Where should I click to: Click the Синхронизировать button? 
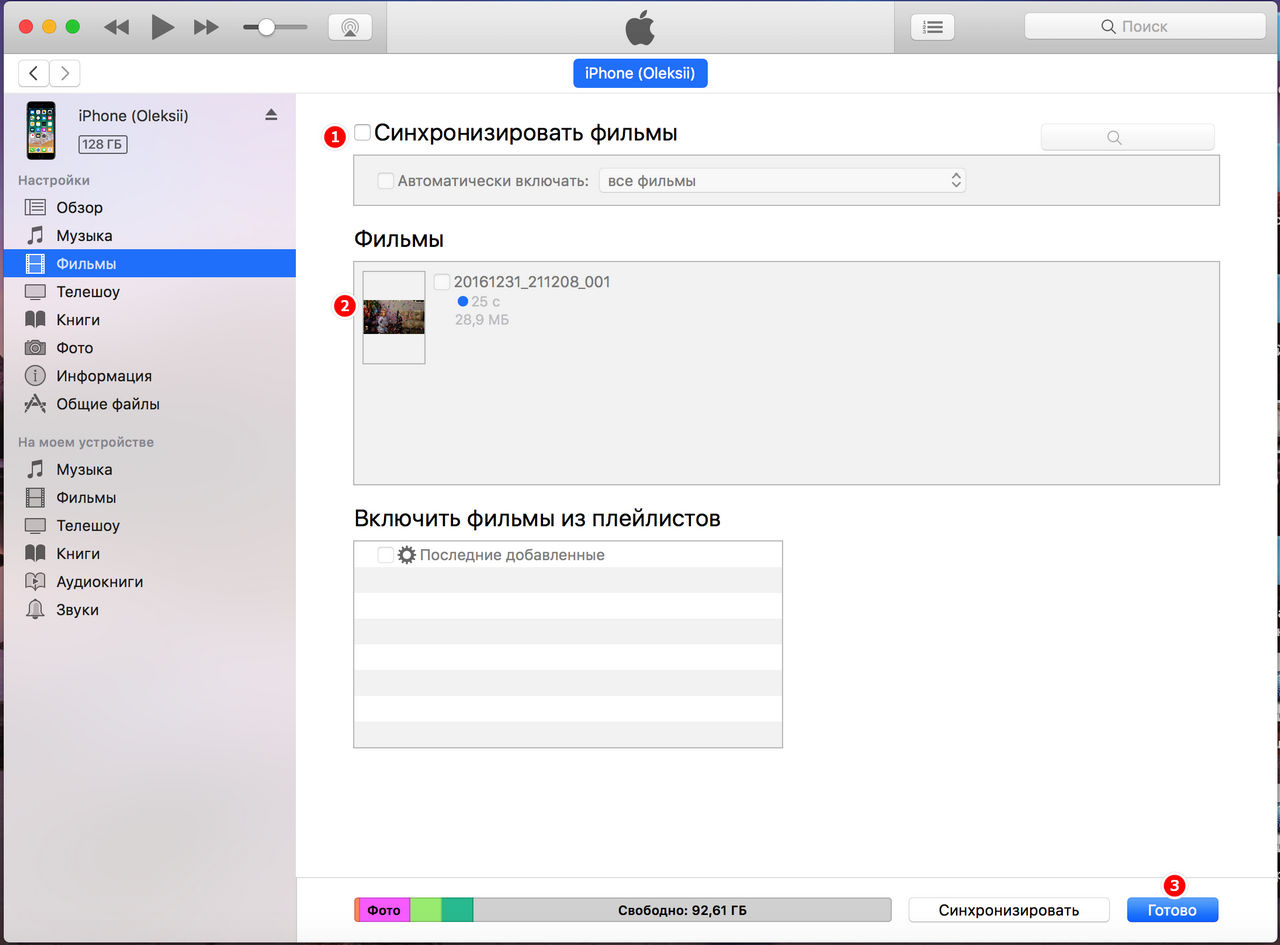[1009, 910]
